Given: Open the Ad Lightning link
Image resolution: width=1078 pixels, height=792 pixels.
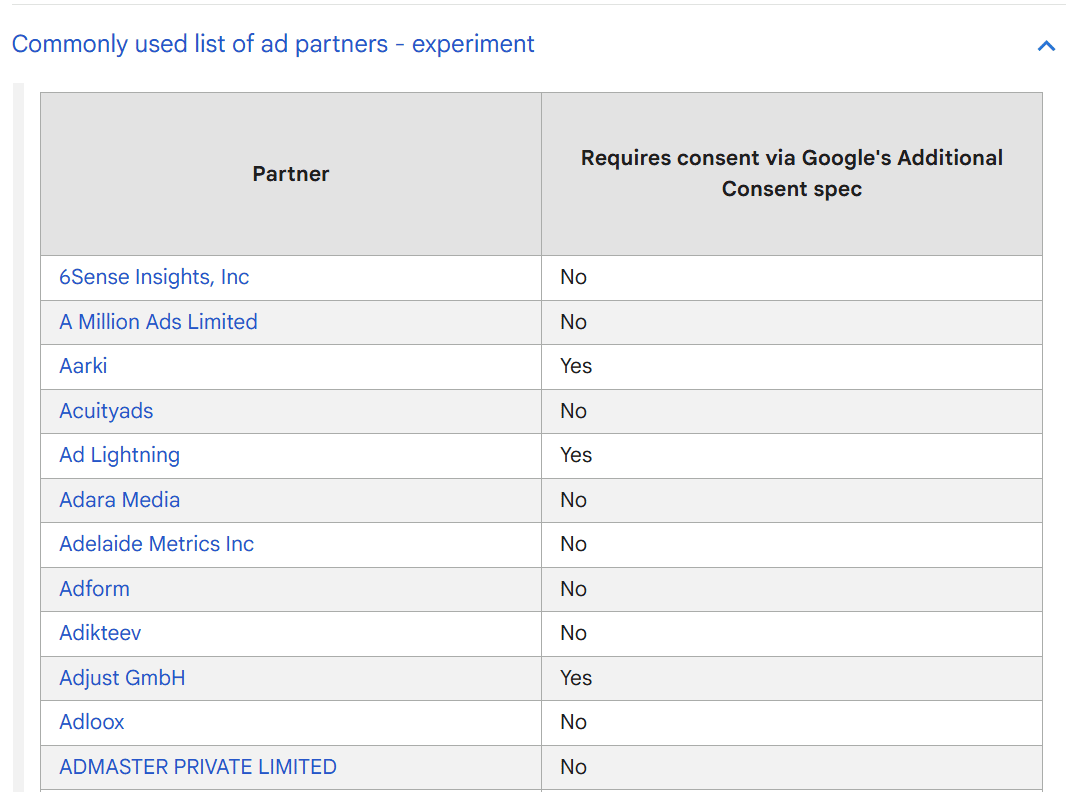Looking at the screenshot, I should coord(119,455).
